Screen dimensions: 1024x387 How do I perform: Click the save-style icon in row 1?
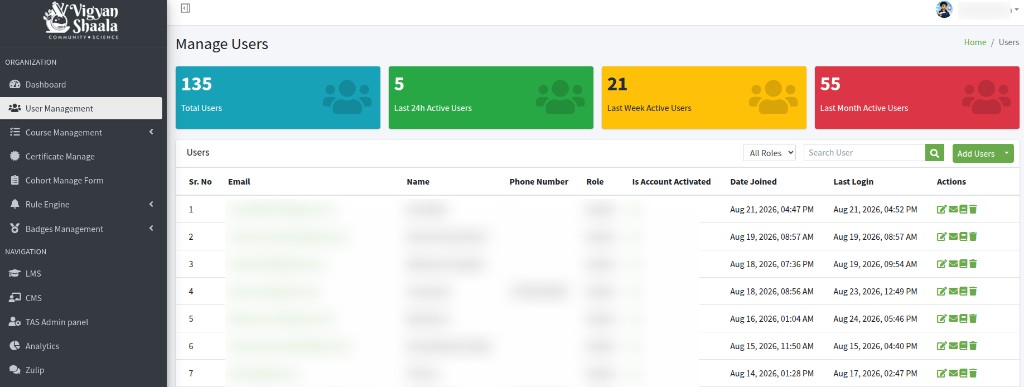click(x=963, y=209)
